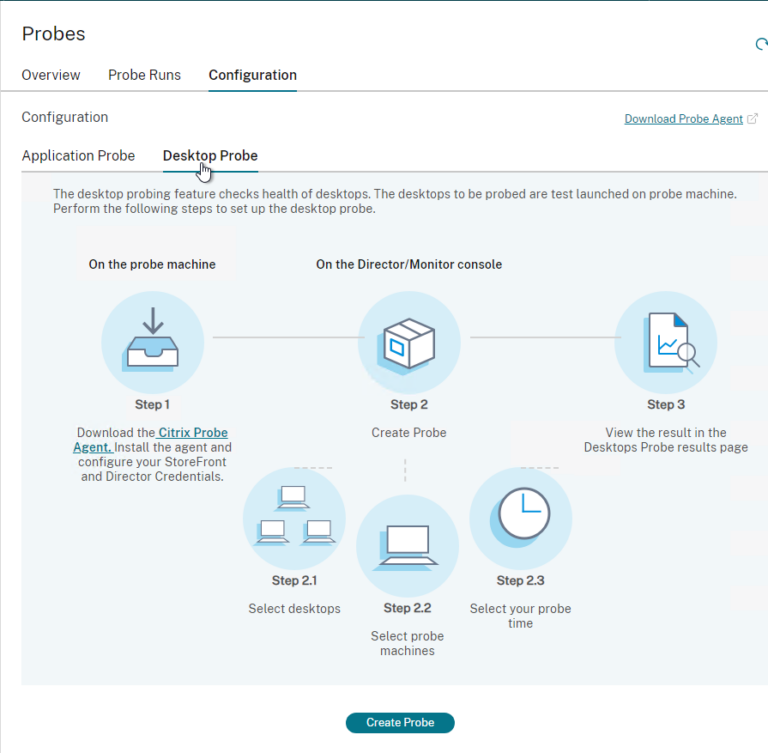Select the Configuration tab

tap(252, 75)
